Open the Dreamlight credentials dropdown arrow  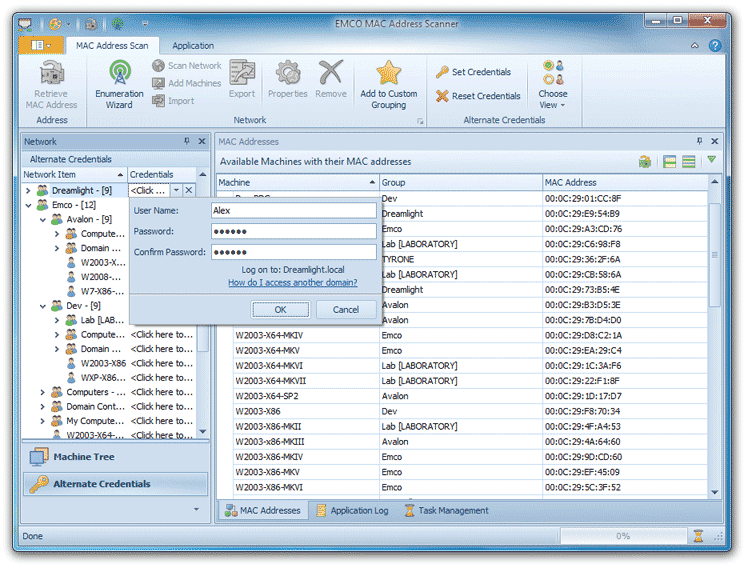click(176, 190)
